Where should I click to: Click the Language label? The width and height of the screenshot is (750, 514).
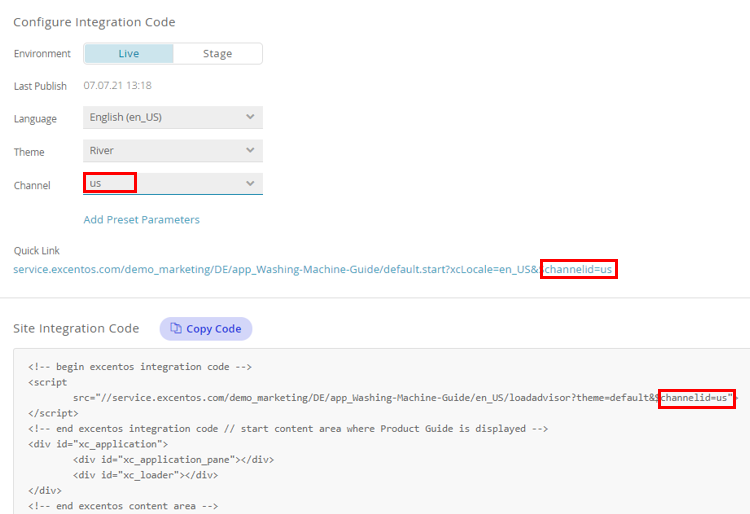coord(35,119)
